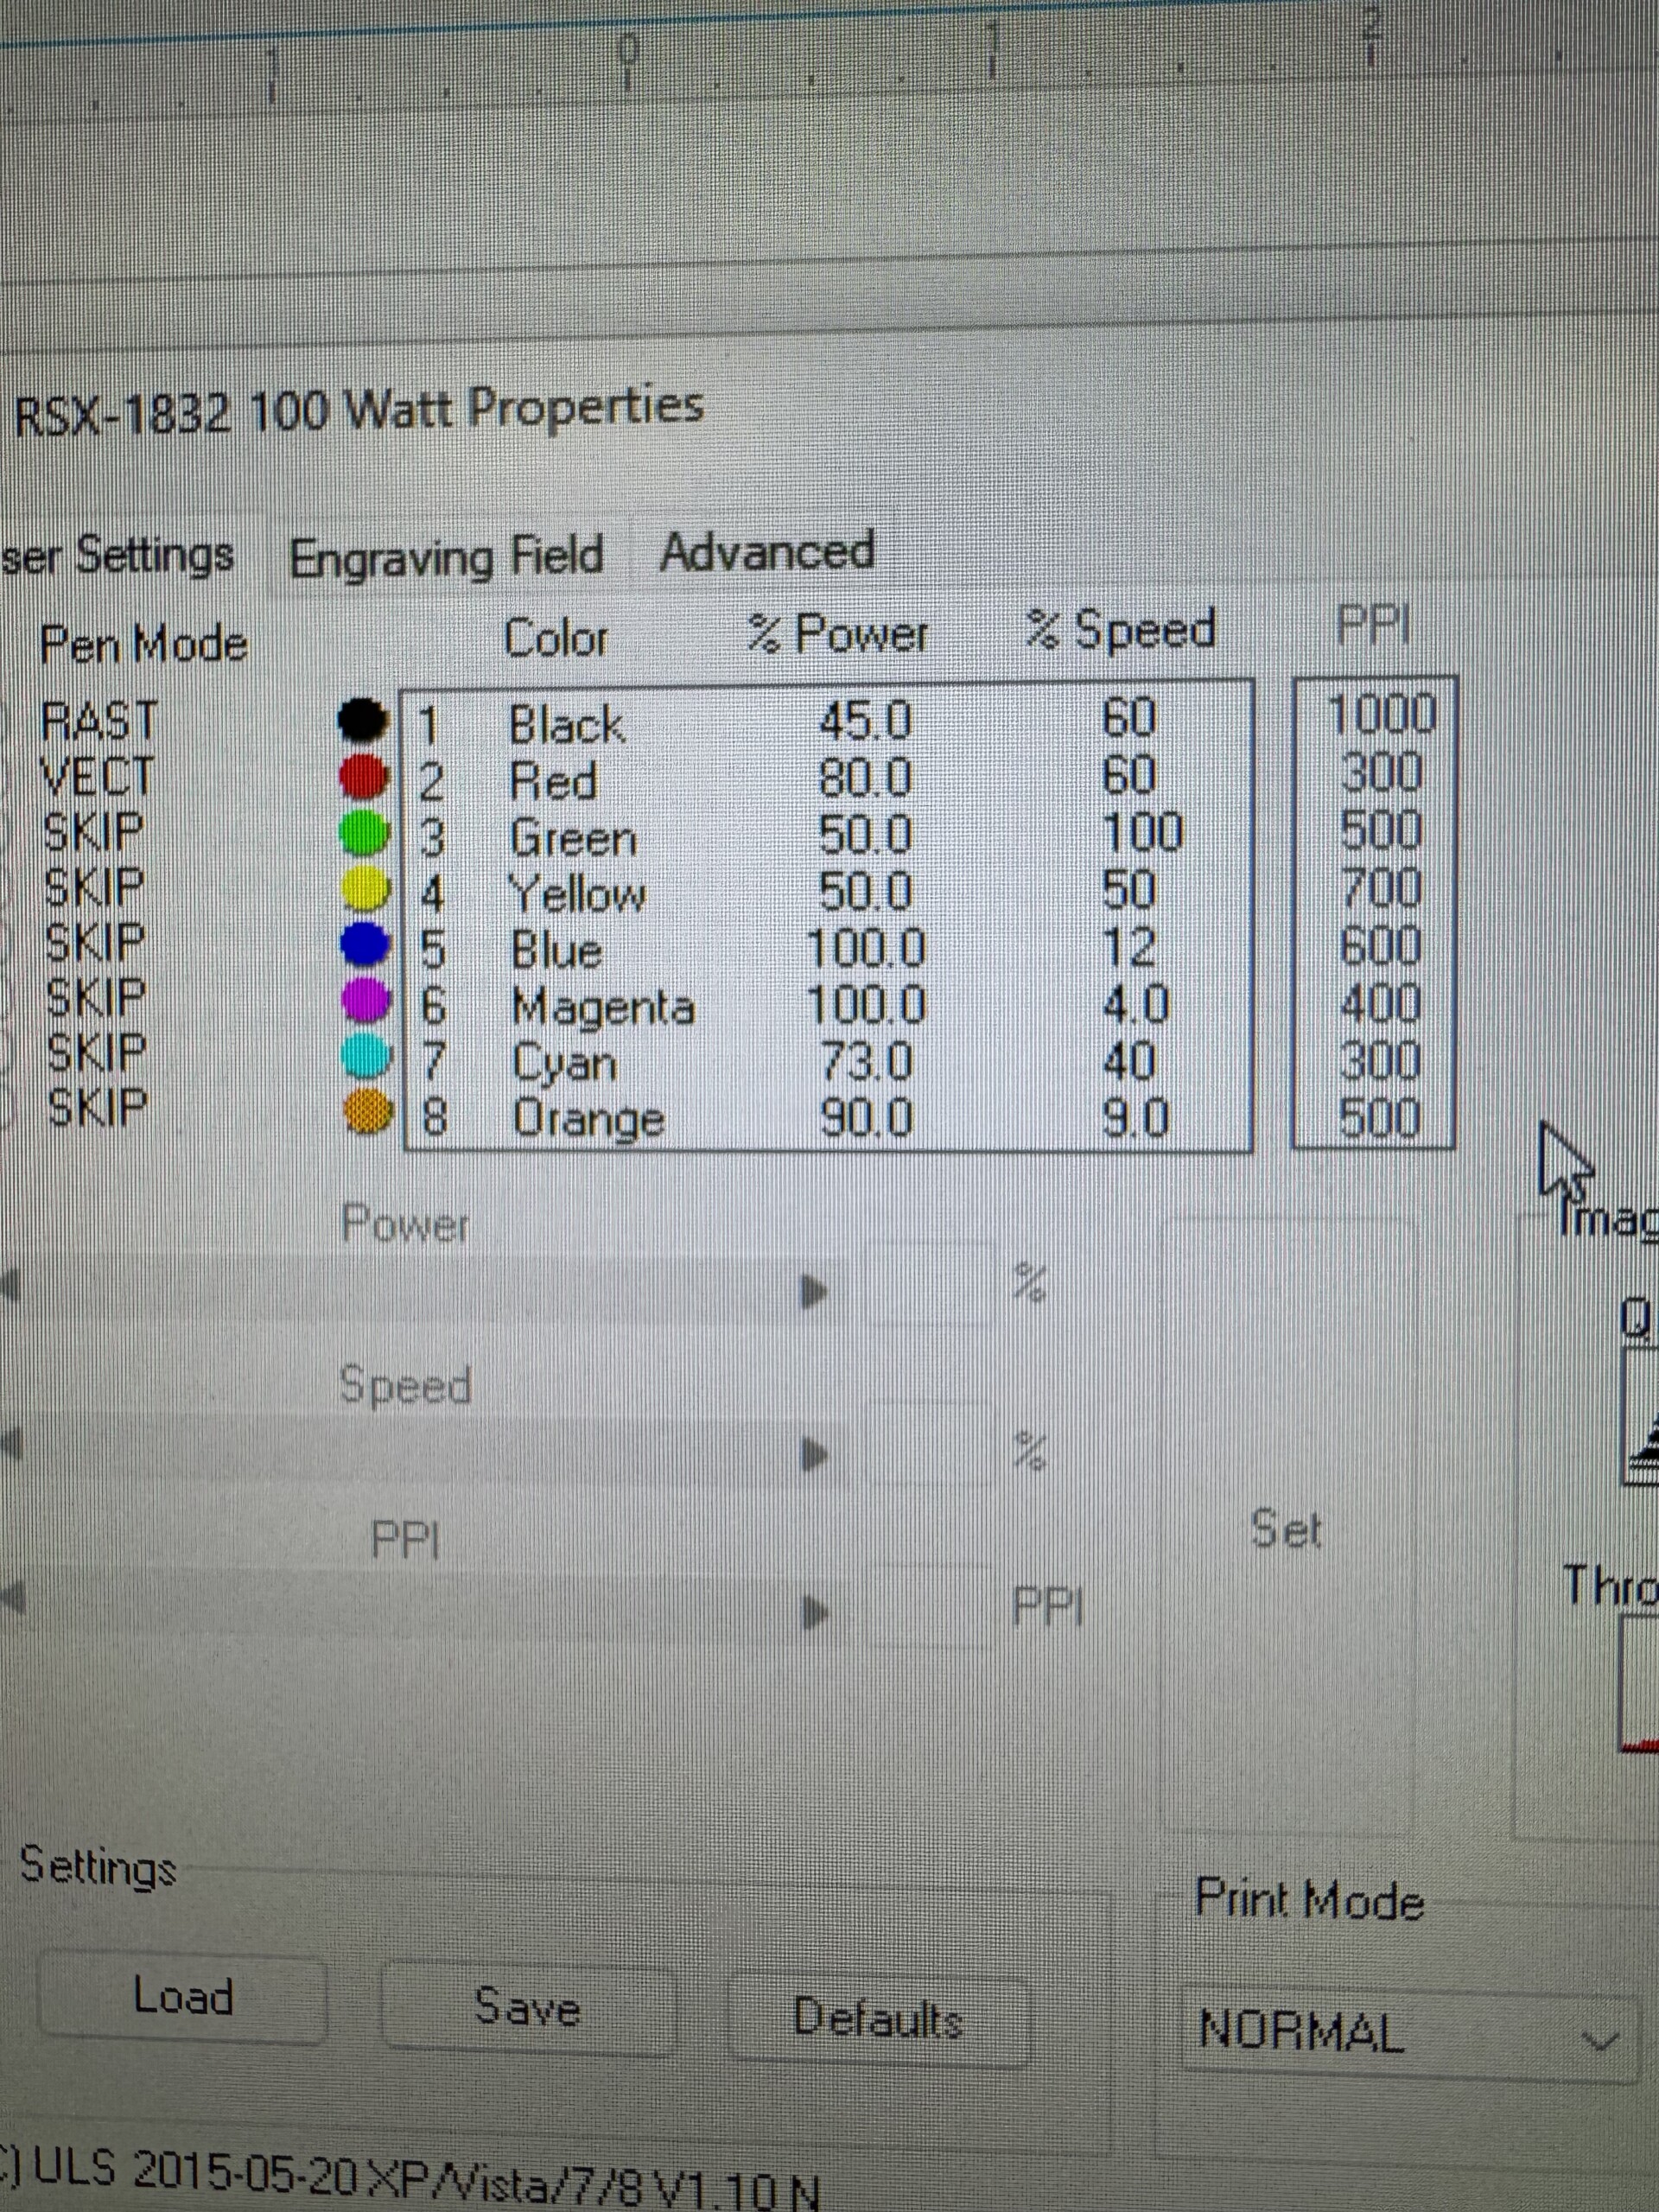Image resolution: width=1659 pixels, height=2212 pixels.
Task: Click the Save settings button
Action: 527,2008
